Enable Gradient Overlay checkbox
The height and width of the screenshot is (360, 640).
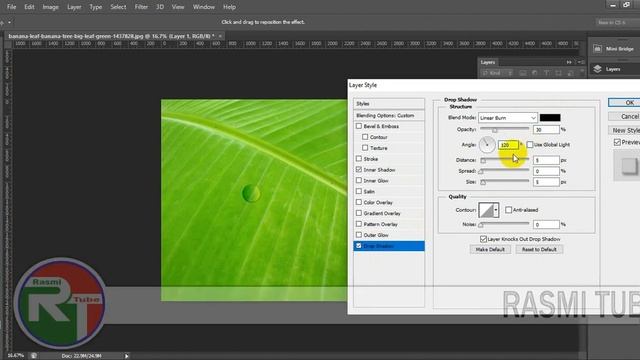point(359,213)
